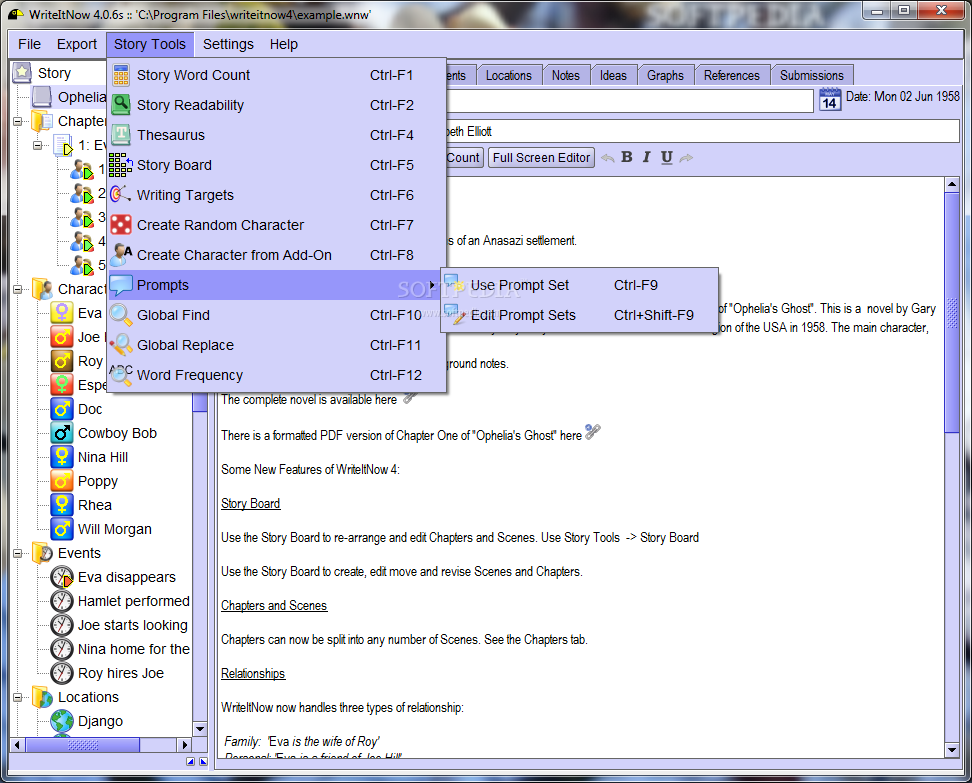
Task: Collapse the Characters tree node
Action: [x=17, y=289]
